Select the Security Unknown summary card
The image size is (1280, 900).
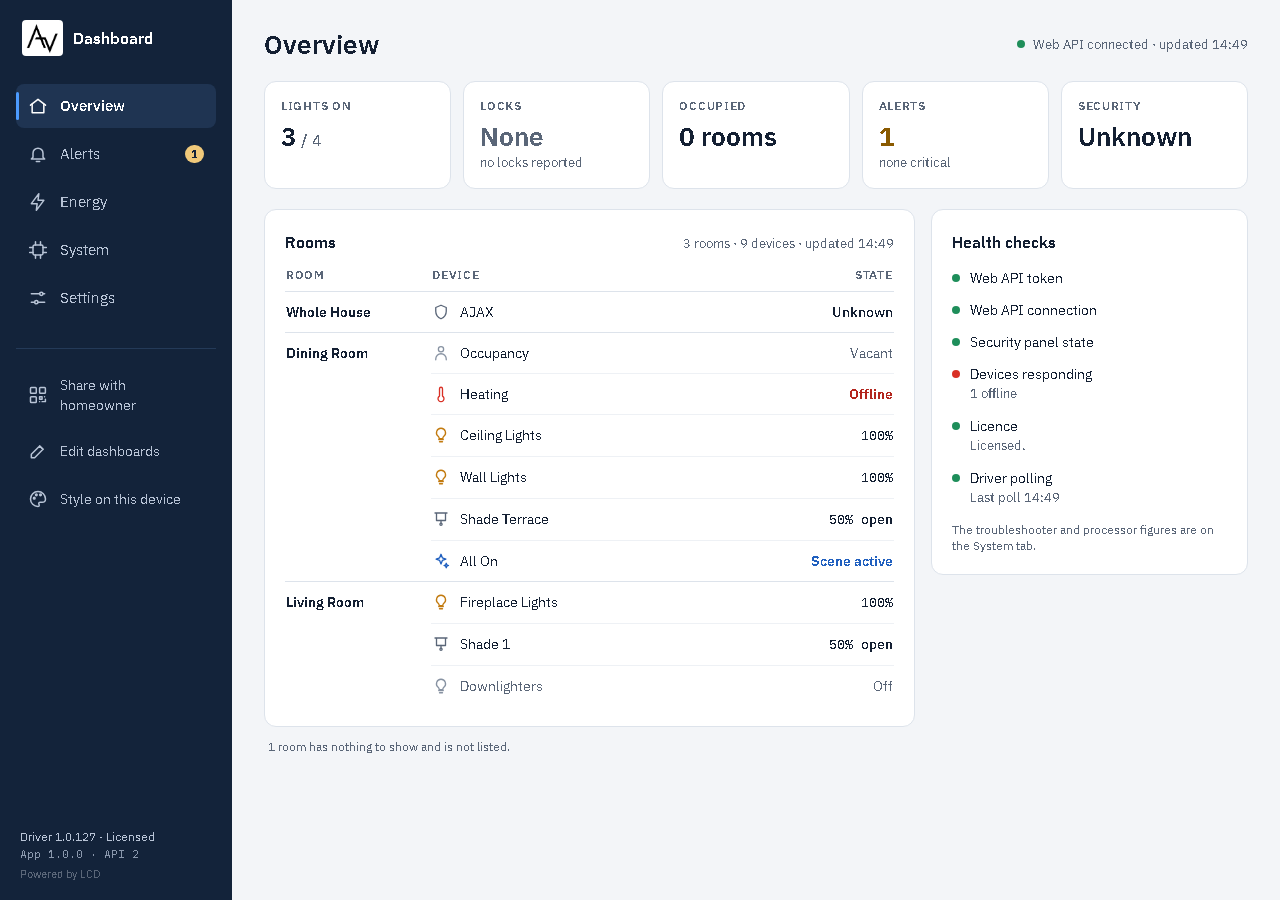pyautogui.click(x=1154, y=135)
